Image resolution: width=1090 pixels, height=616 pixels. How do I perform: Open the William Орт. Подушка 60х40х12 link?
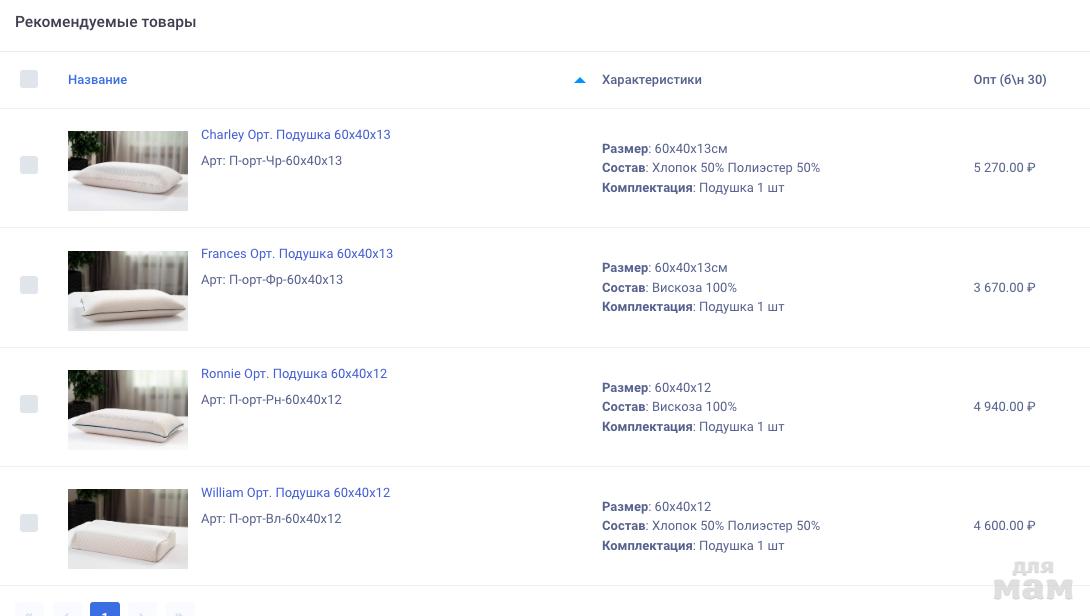point(295,493)
